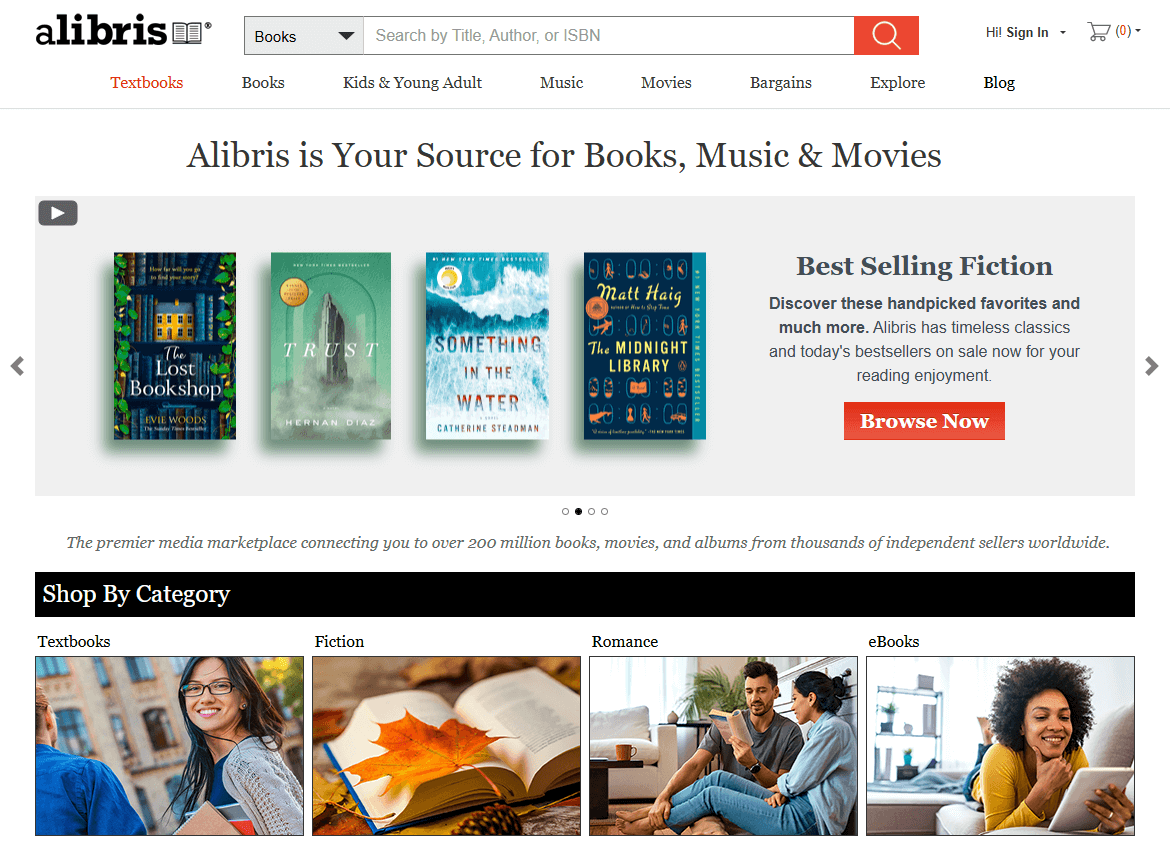Open The Midnight Library book cover
Viewport: 1170px width, 850px height.
(644, 346)
